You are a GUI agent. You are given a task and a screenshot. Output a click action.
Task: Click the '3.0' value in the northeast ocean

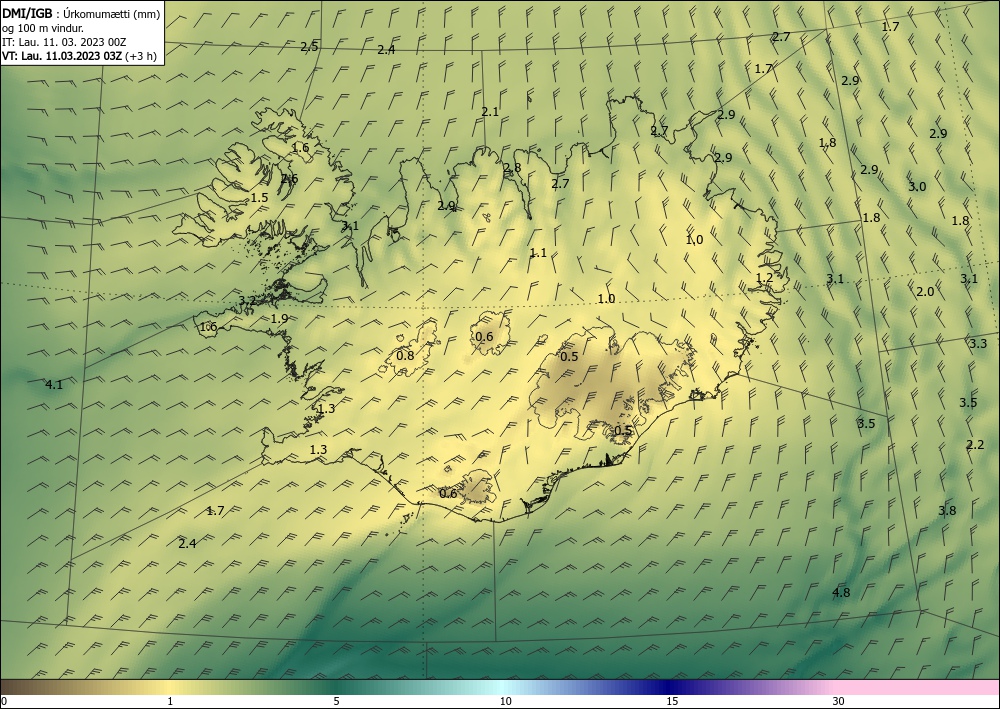coord(917,187)
